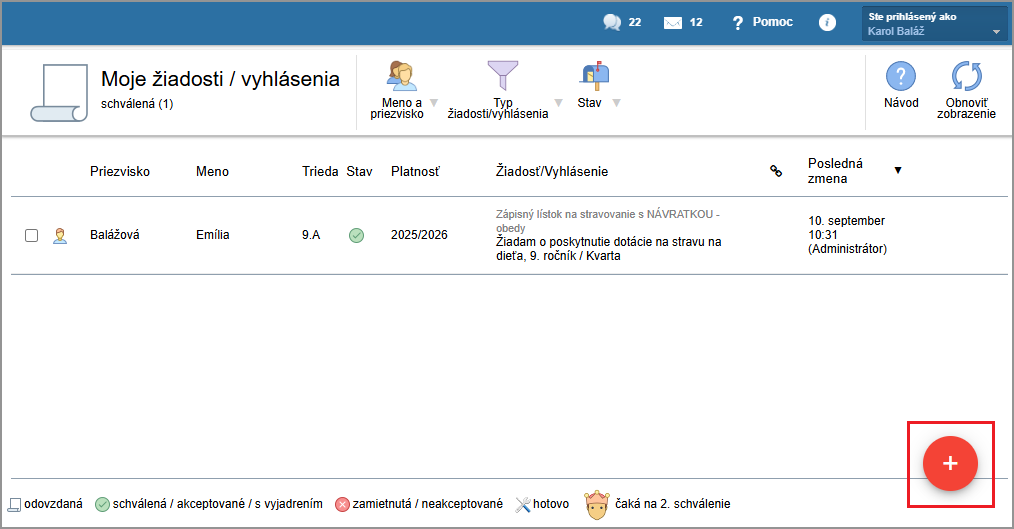Image resolution: width=1014 pixels, height=529 pixels.
Task: Click the student person icon beside Balážová
Action: [60, 235]
